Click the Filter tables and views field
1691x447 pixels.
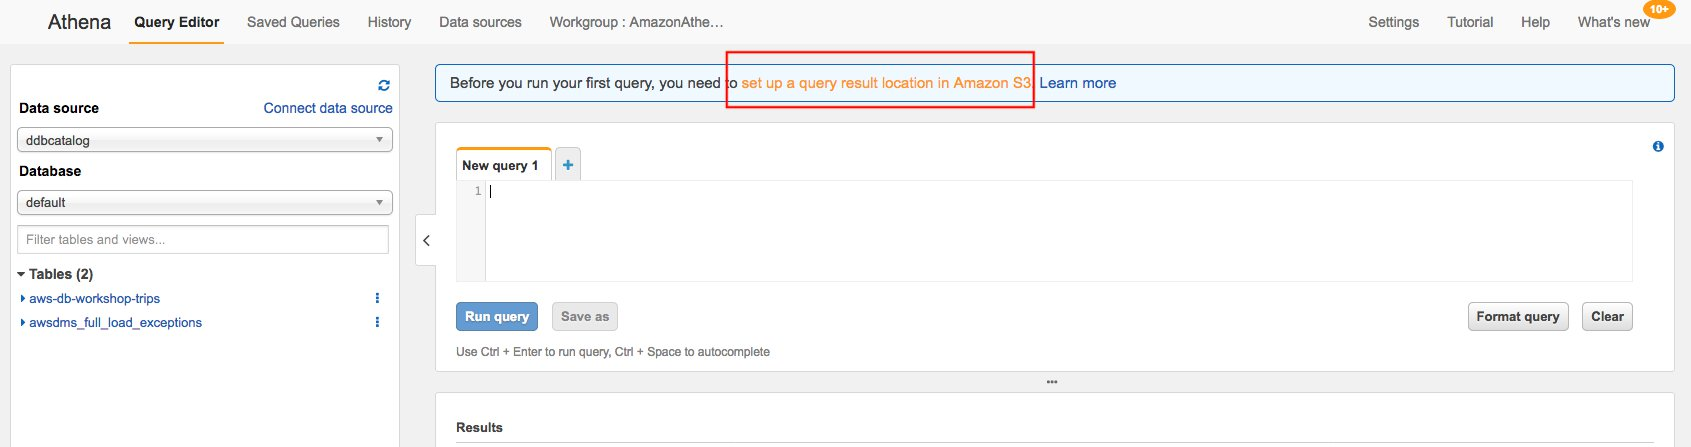203,239
